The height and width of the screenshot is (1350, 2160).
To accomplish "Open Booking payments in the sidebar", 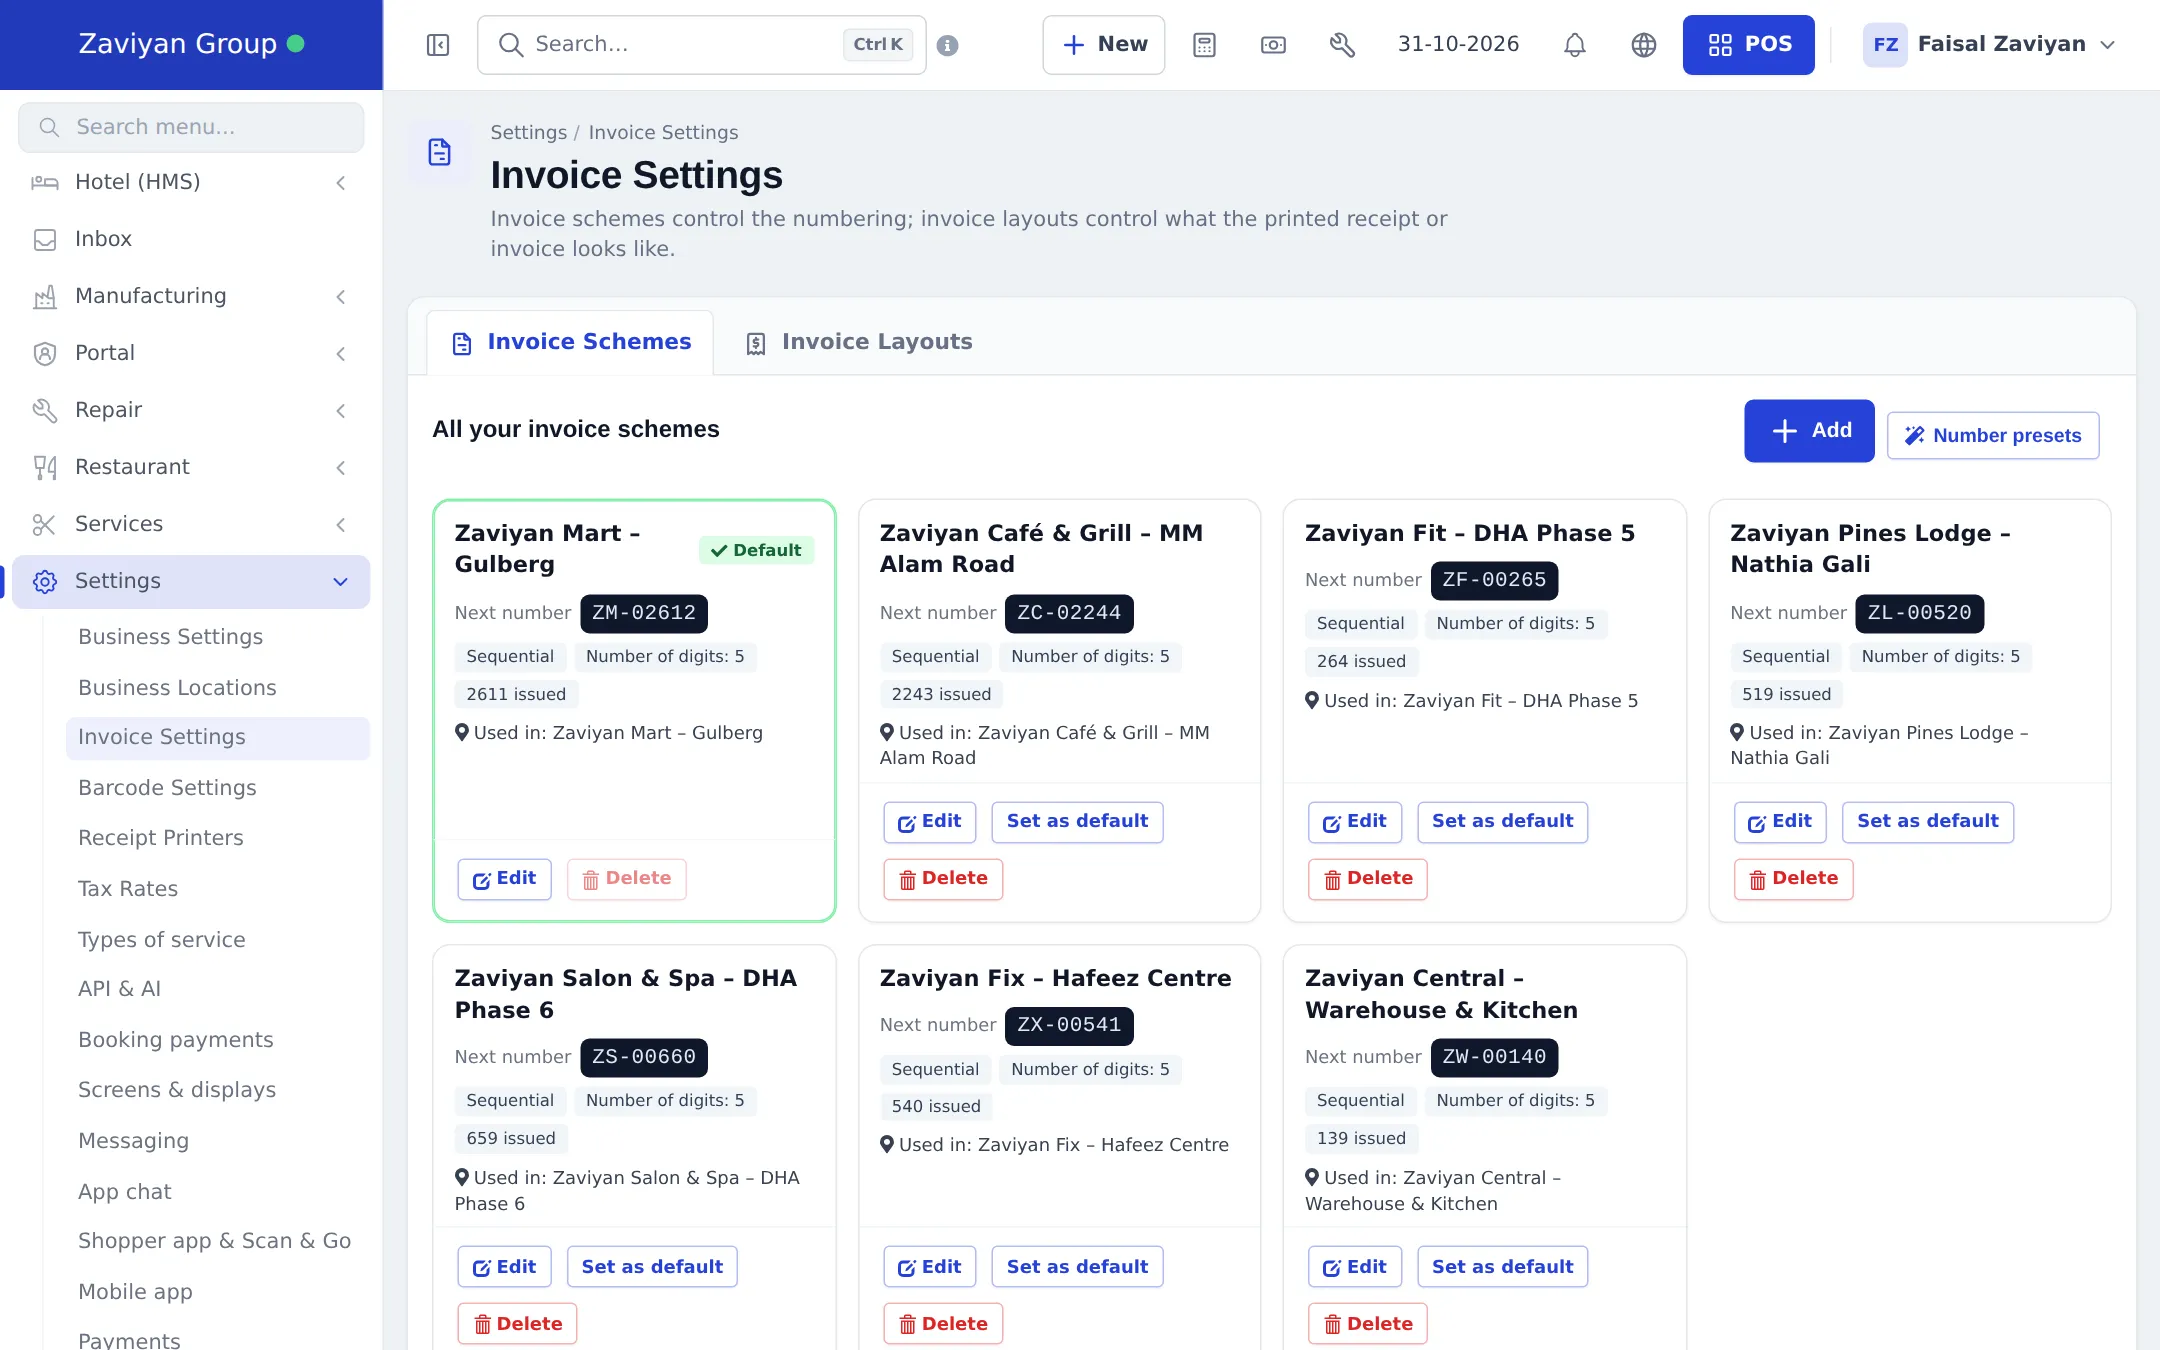I will click(176, 1040).
